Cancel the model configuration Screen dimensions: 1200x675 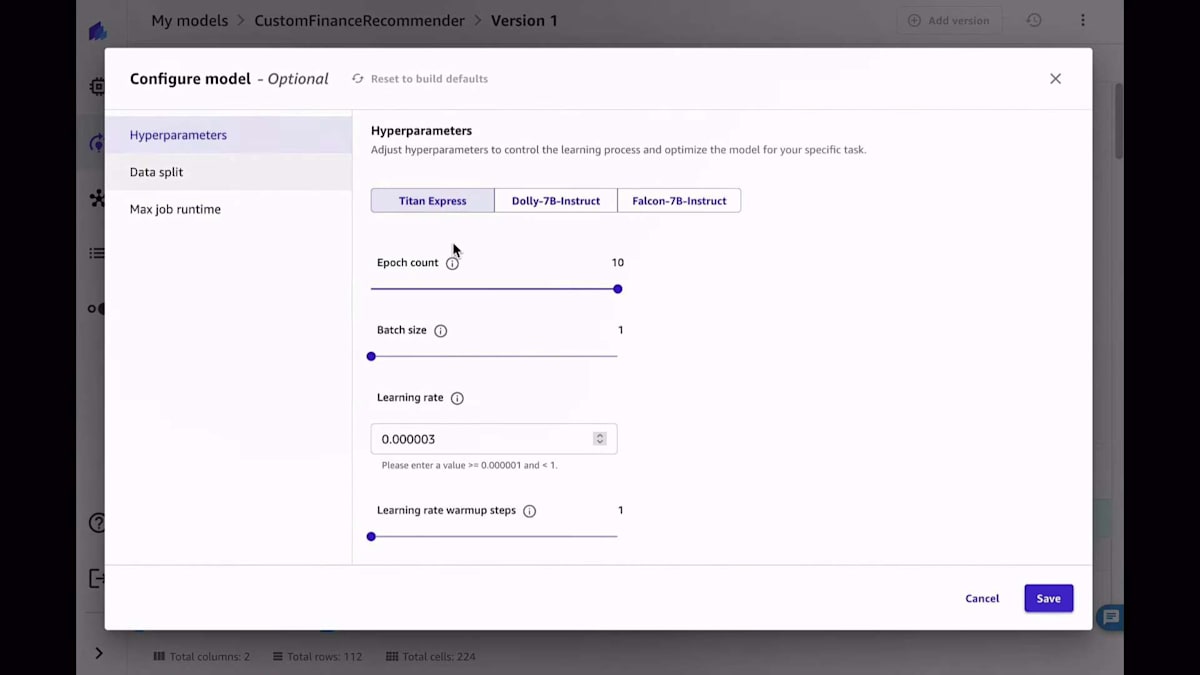[x=982, y=599]
